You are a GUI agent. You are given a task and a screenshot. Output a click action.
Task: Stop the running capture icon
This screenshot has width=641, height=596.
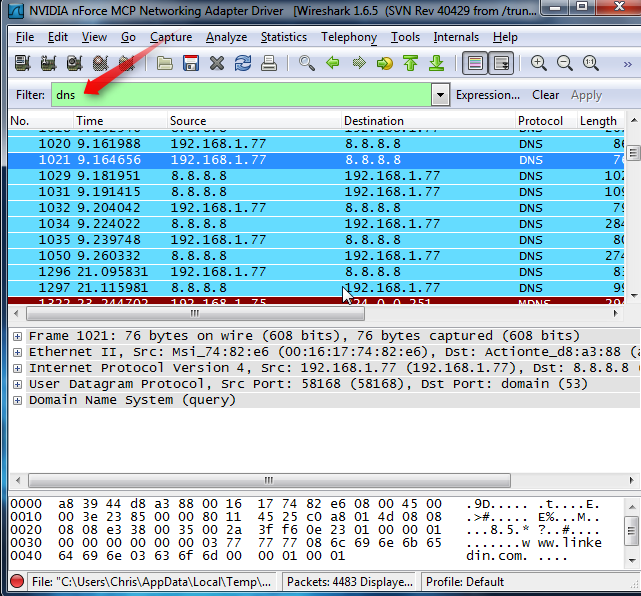point(101,63)
